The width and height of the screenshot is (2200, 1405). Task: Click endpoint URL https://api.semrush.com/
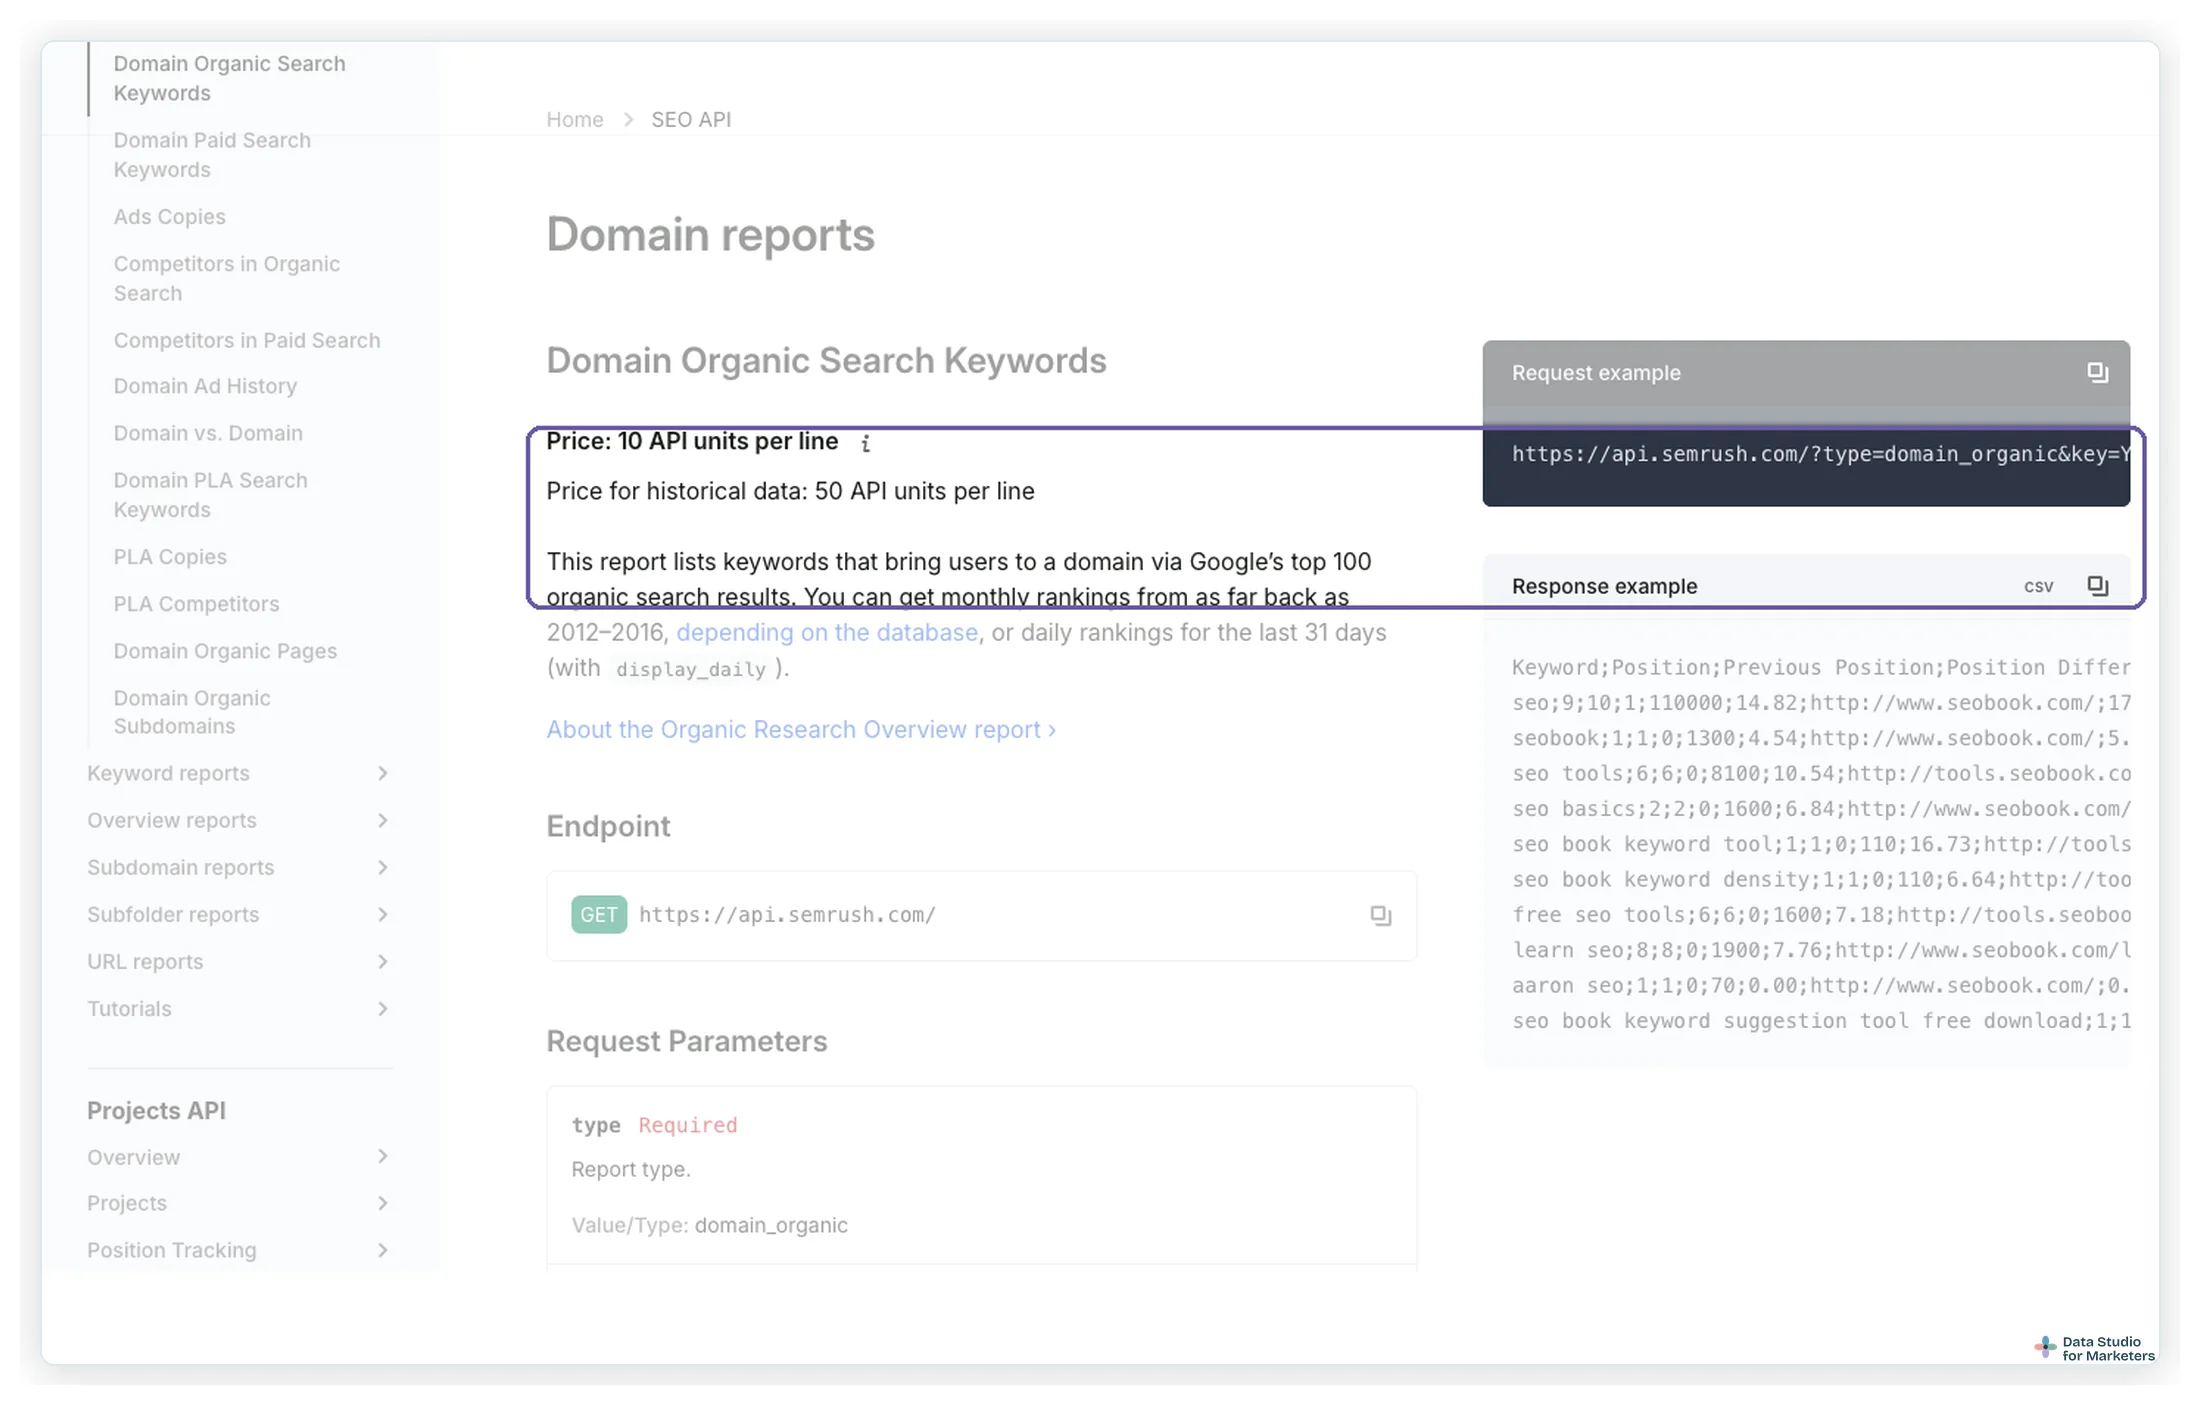[787, 915]
